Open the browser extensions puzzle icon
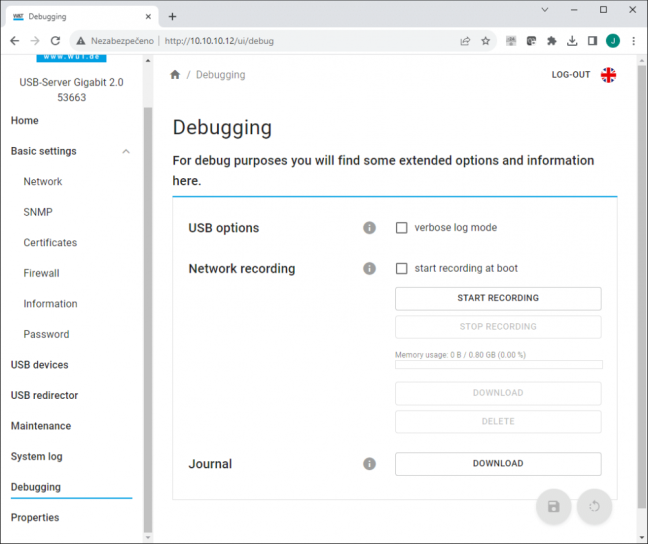The height and width of the screenshot is (544, 648). tap(551, 41)
